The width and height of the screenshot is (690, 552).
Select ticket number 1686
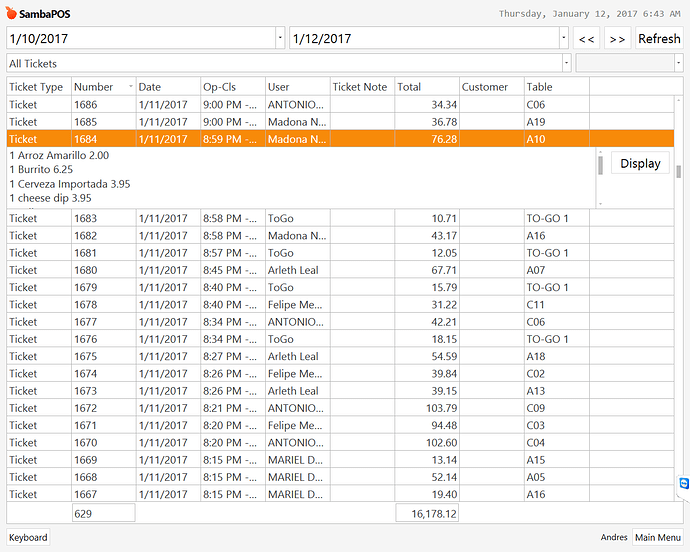click(x=85, y=105)
